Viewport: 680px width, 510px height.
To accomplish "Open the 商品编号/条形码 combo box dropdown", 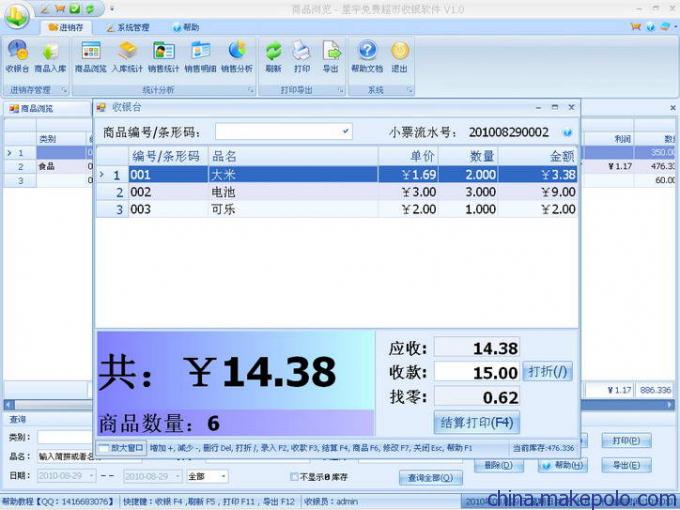I will 346,131.
